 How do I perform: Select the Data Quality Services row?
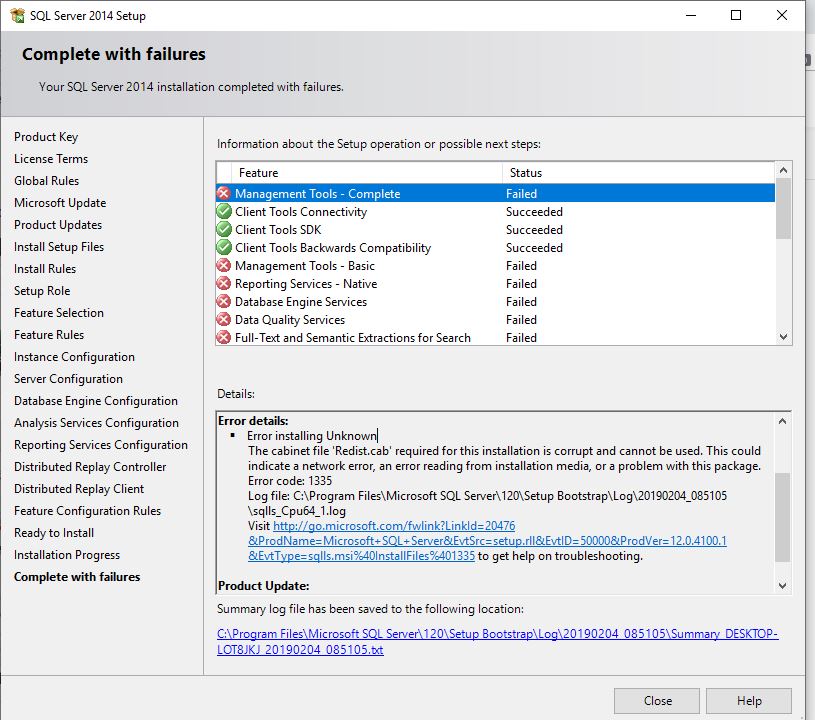(495, 320)
